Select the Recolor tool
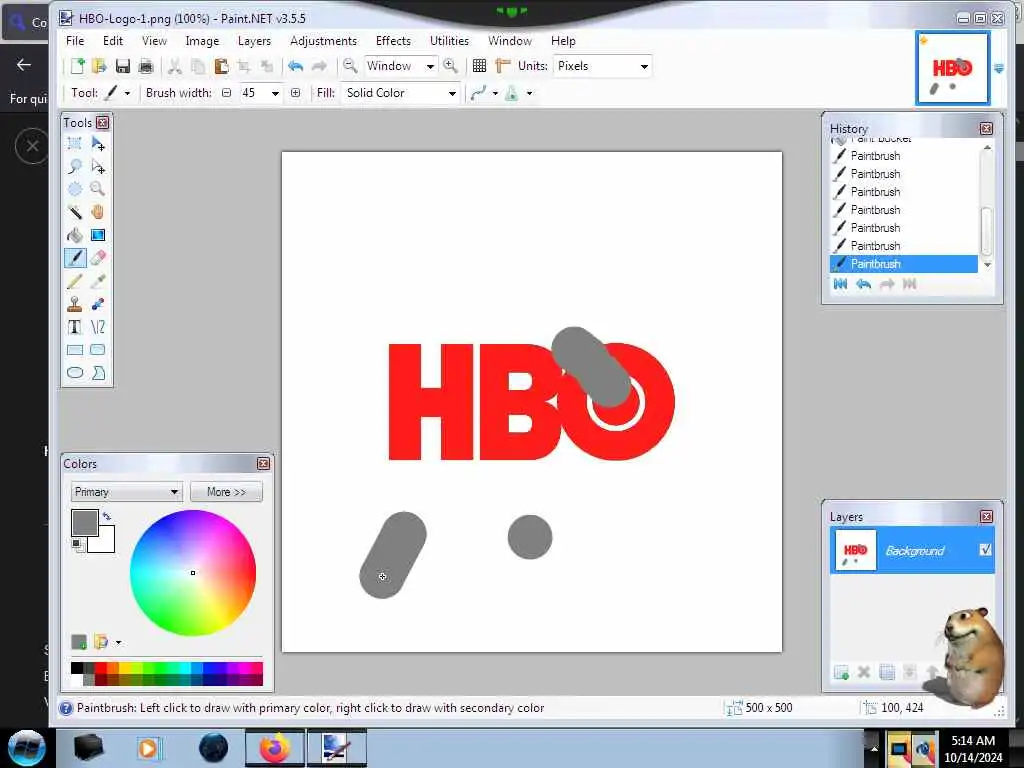This screenshot has height=768, width=1024. pos(98,304)
